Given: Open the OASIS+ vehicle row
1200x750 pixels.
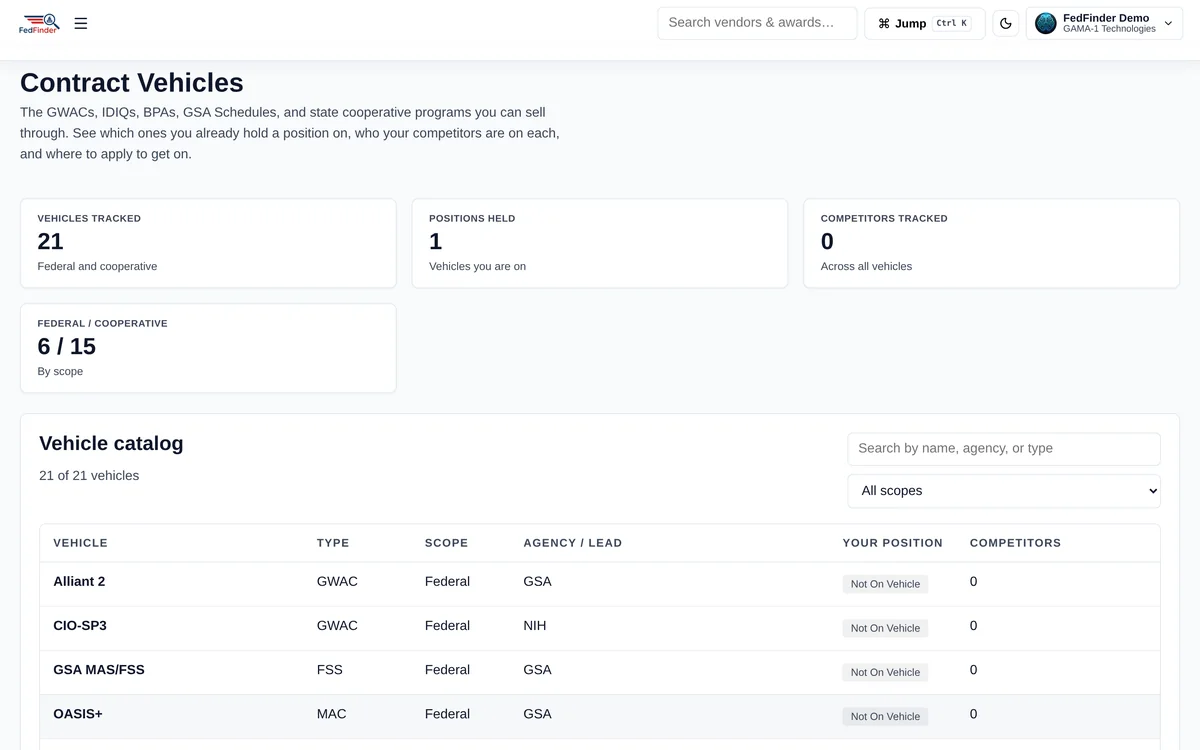Looking at the screenshot, I should [x=600, y=716].
